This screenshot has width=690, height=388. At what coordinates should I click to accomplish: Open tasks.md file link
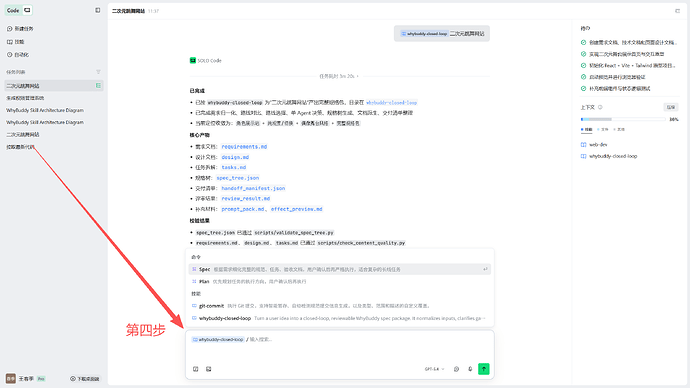tap(234, 167)
